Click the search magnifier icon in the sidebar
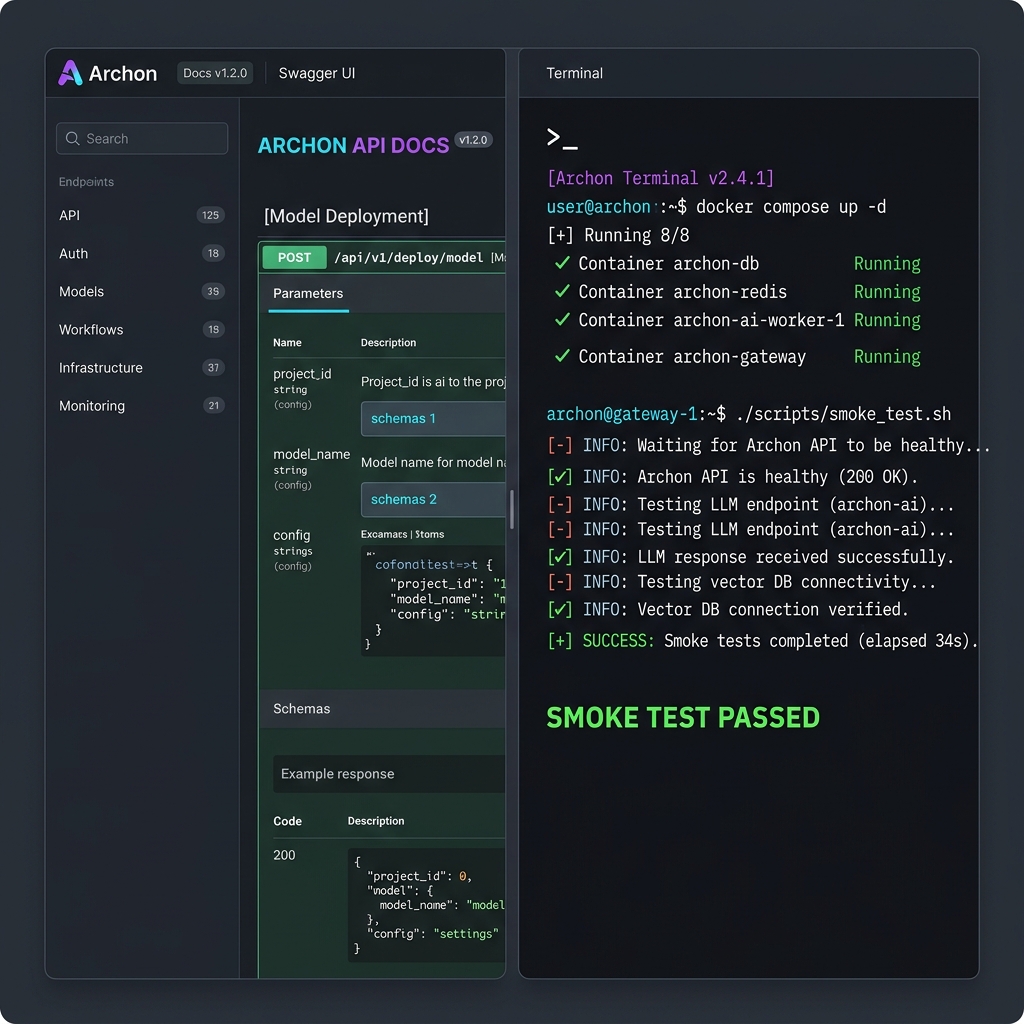The height and width of the screenshot is (1024, 1024). [x=72, y=138]
